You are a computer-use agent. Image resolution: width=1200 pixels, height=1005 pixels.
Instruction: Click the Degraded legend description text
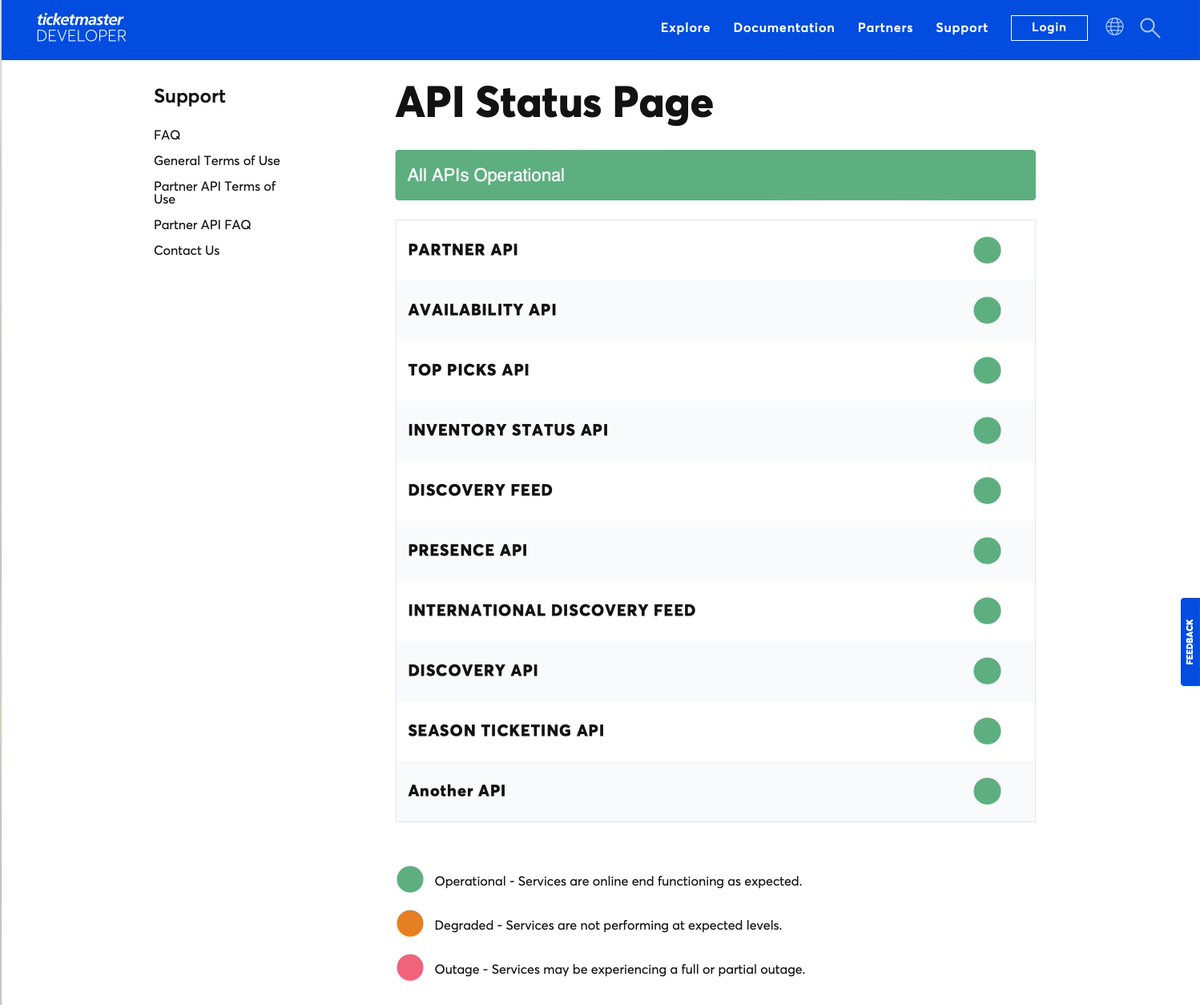pos(608,925)
